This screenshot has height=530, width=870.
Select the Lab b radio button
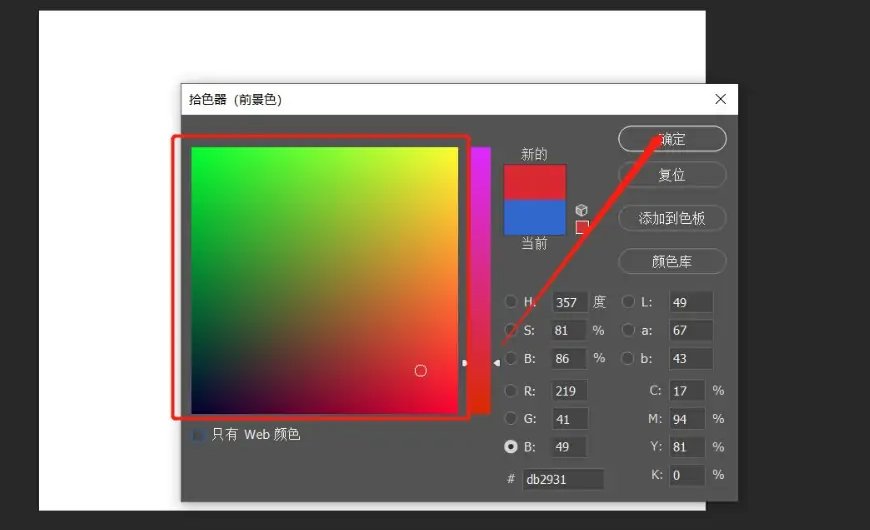pyautogui.click(x=628, y=358)
